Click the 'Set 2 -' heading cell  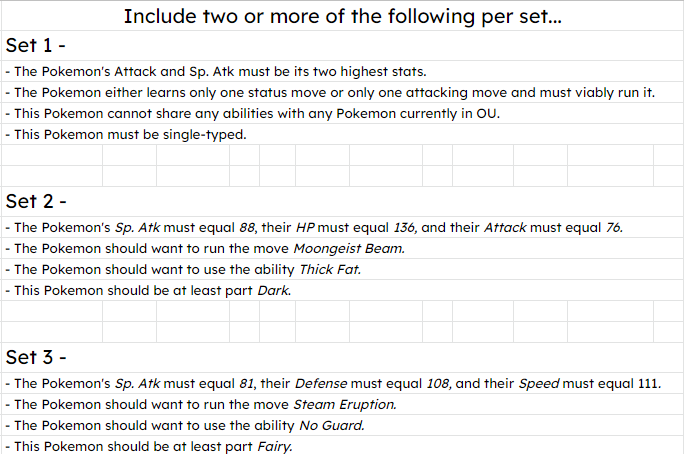[36, 202]
